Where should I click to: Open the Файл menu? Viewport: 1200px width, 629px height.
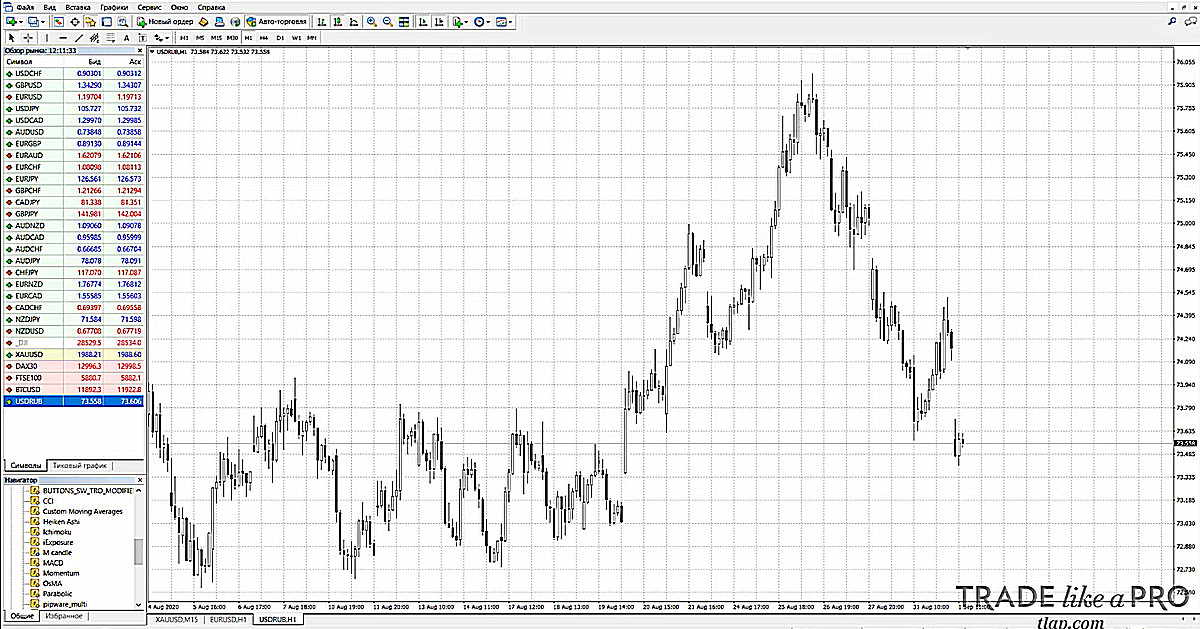pos(25,6)
